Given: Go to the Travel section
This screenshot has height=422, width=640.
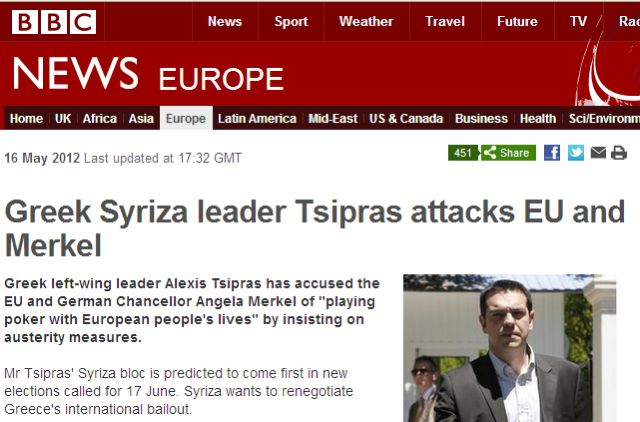Looking at the screenshot, I should coord(445,21).
